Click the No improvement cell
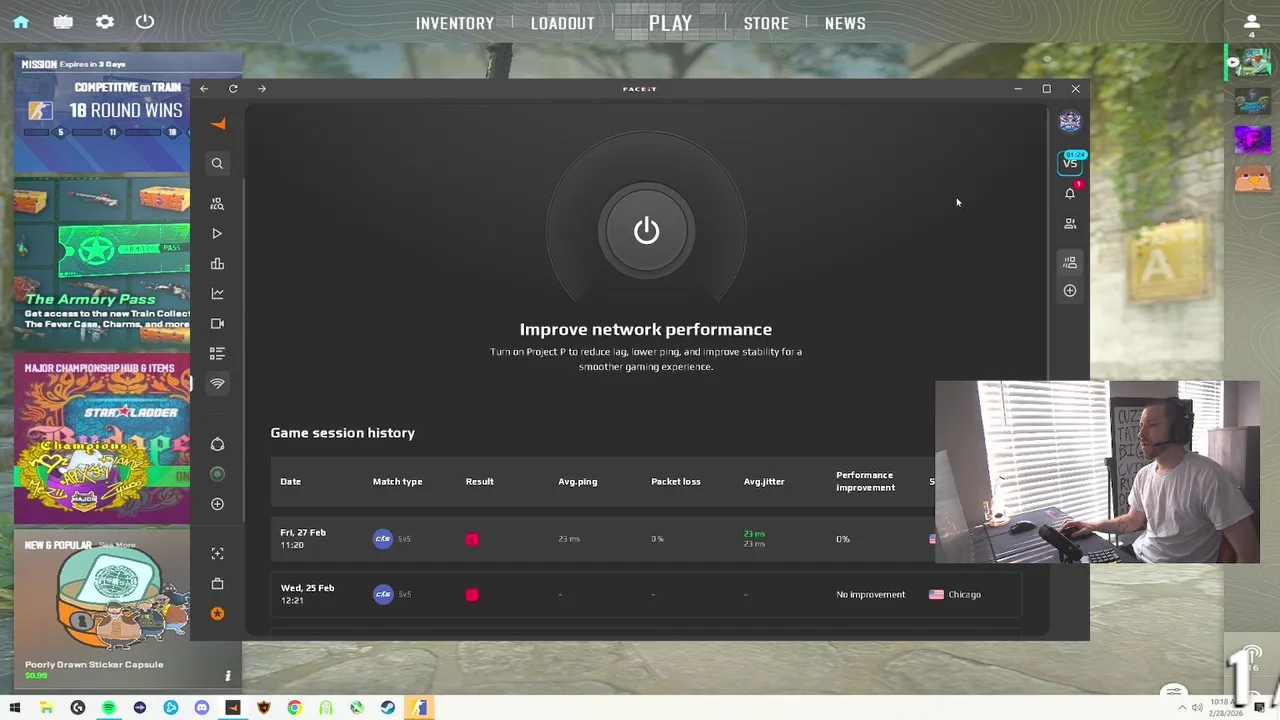This screenshot has width=1280, height=720. coord(870,595)
